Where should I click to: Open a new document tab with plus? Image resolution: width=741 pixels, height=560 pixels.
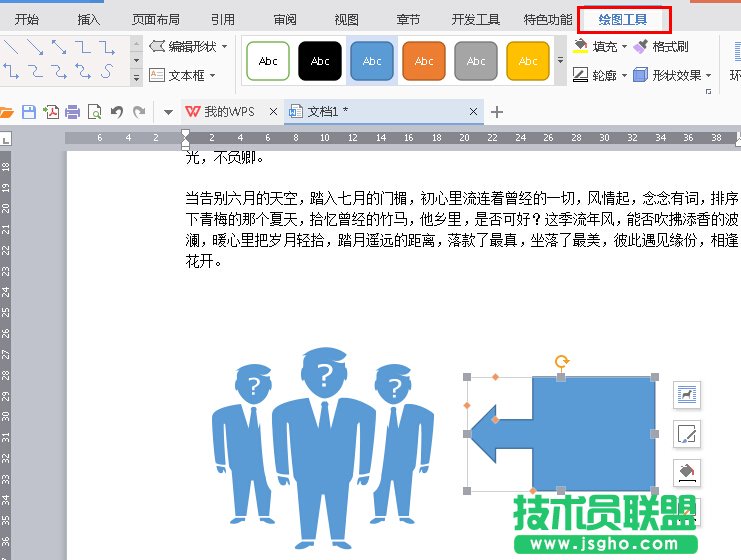pos(497,111)
